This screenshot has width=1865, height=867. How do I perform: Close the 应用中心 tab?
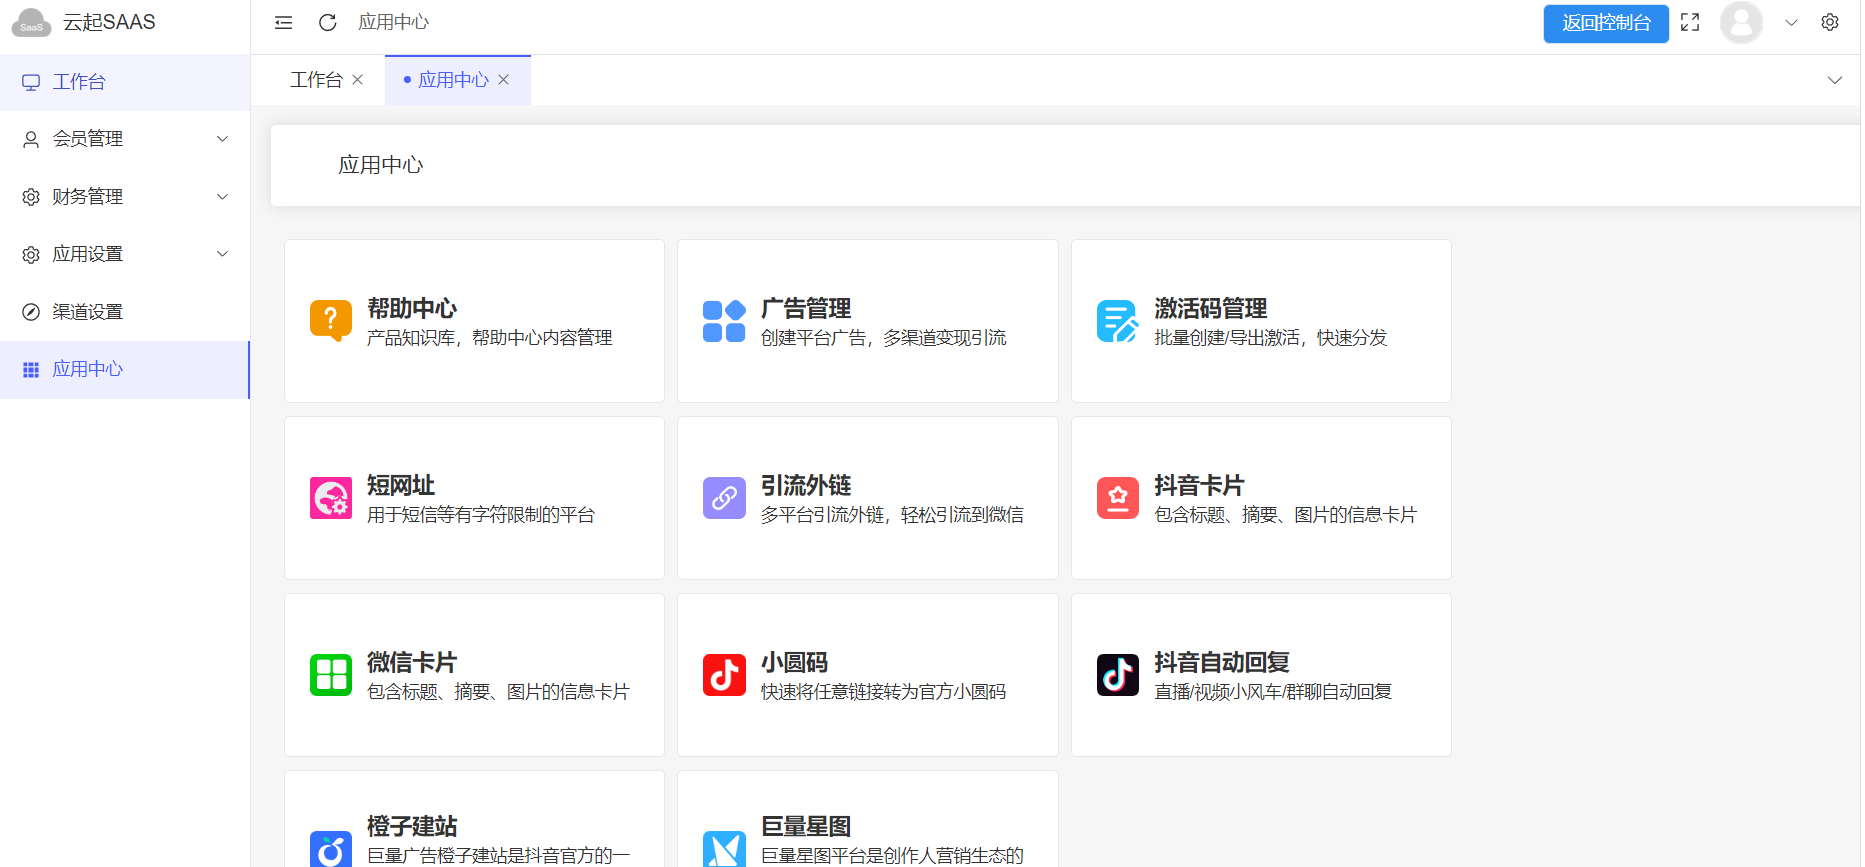point(503,80)
